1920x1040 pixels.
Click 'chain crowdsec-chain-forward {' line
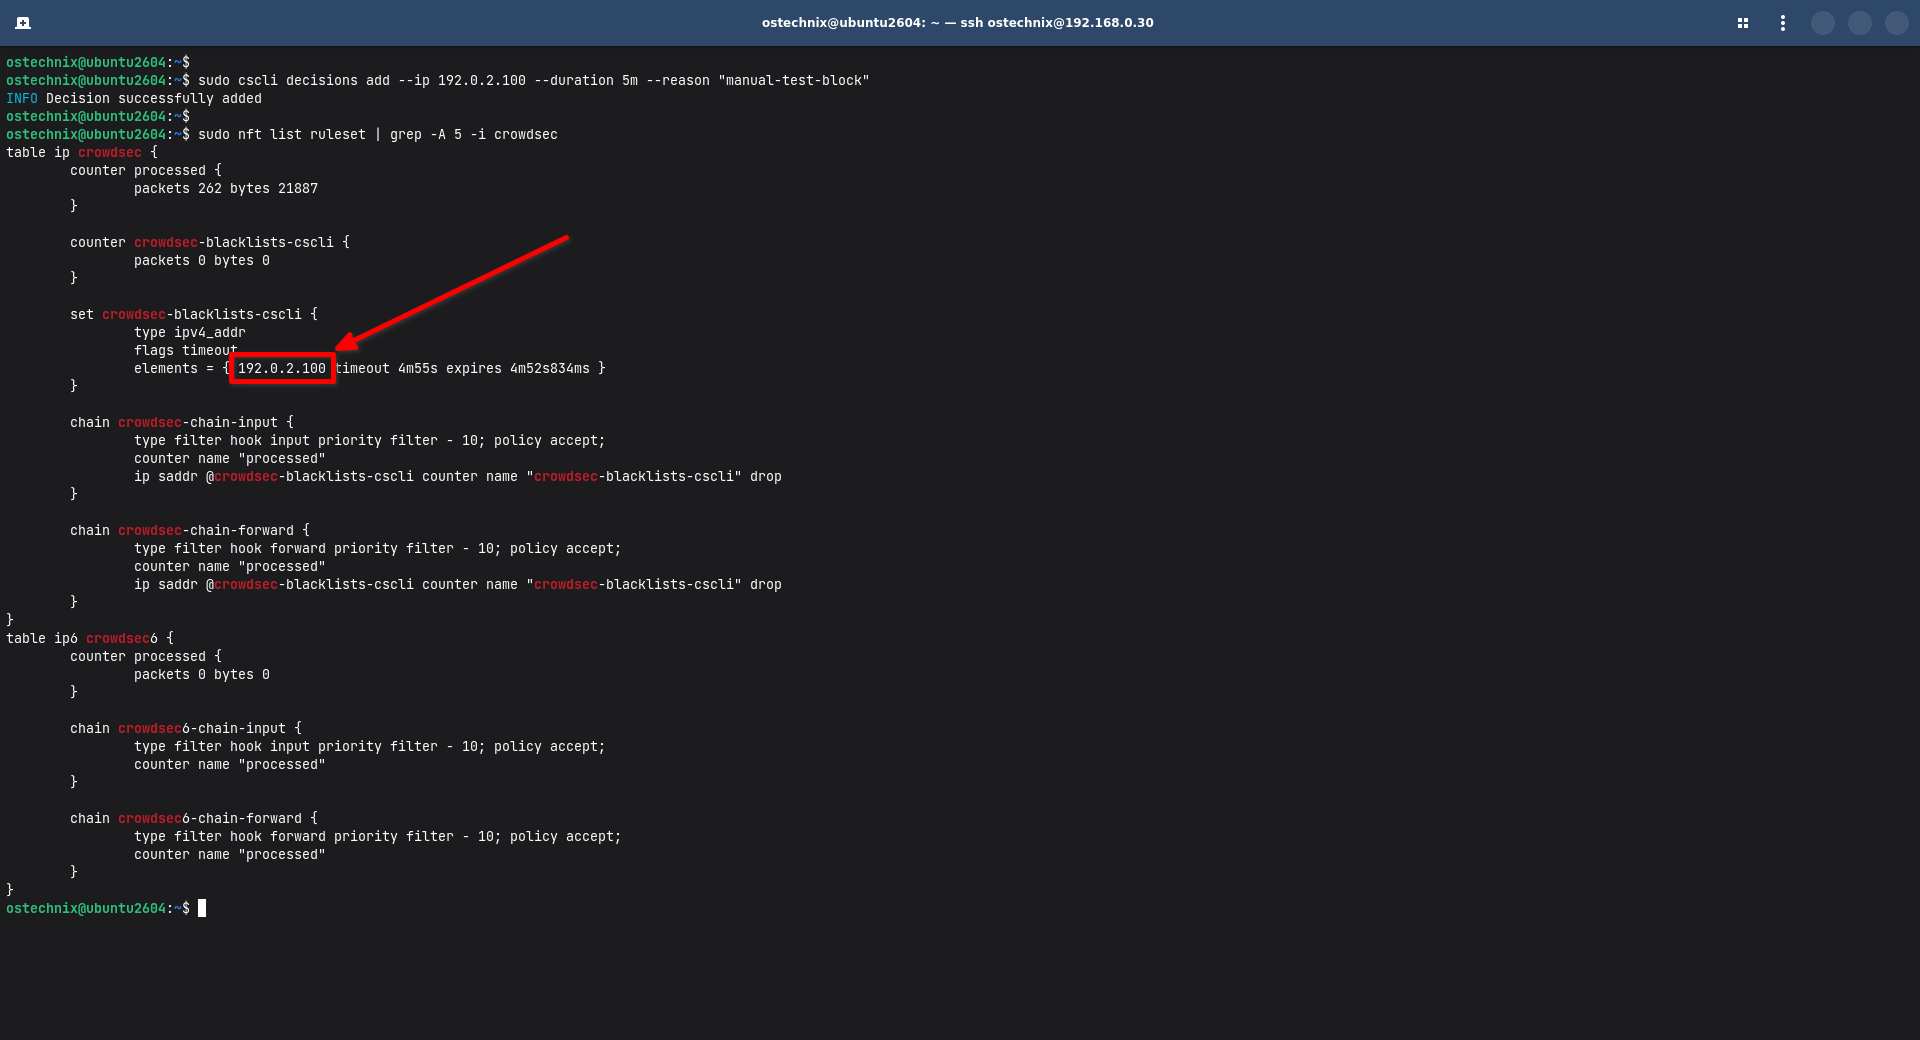pyautogui.click(x=190, y=531)
